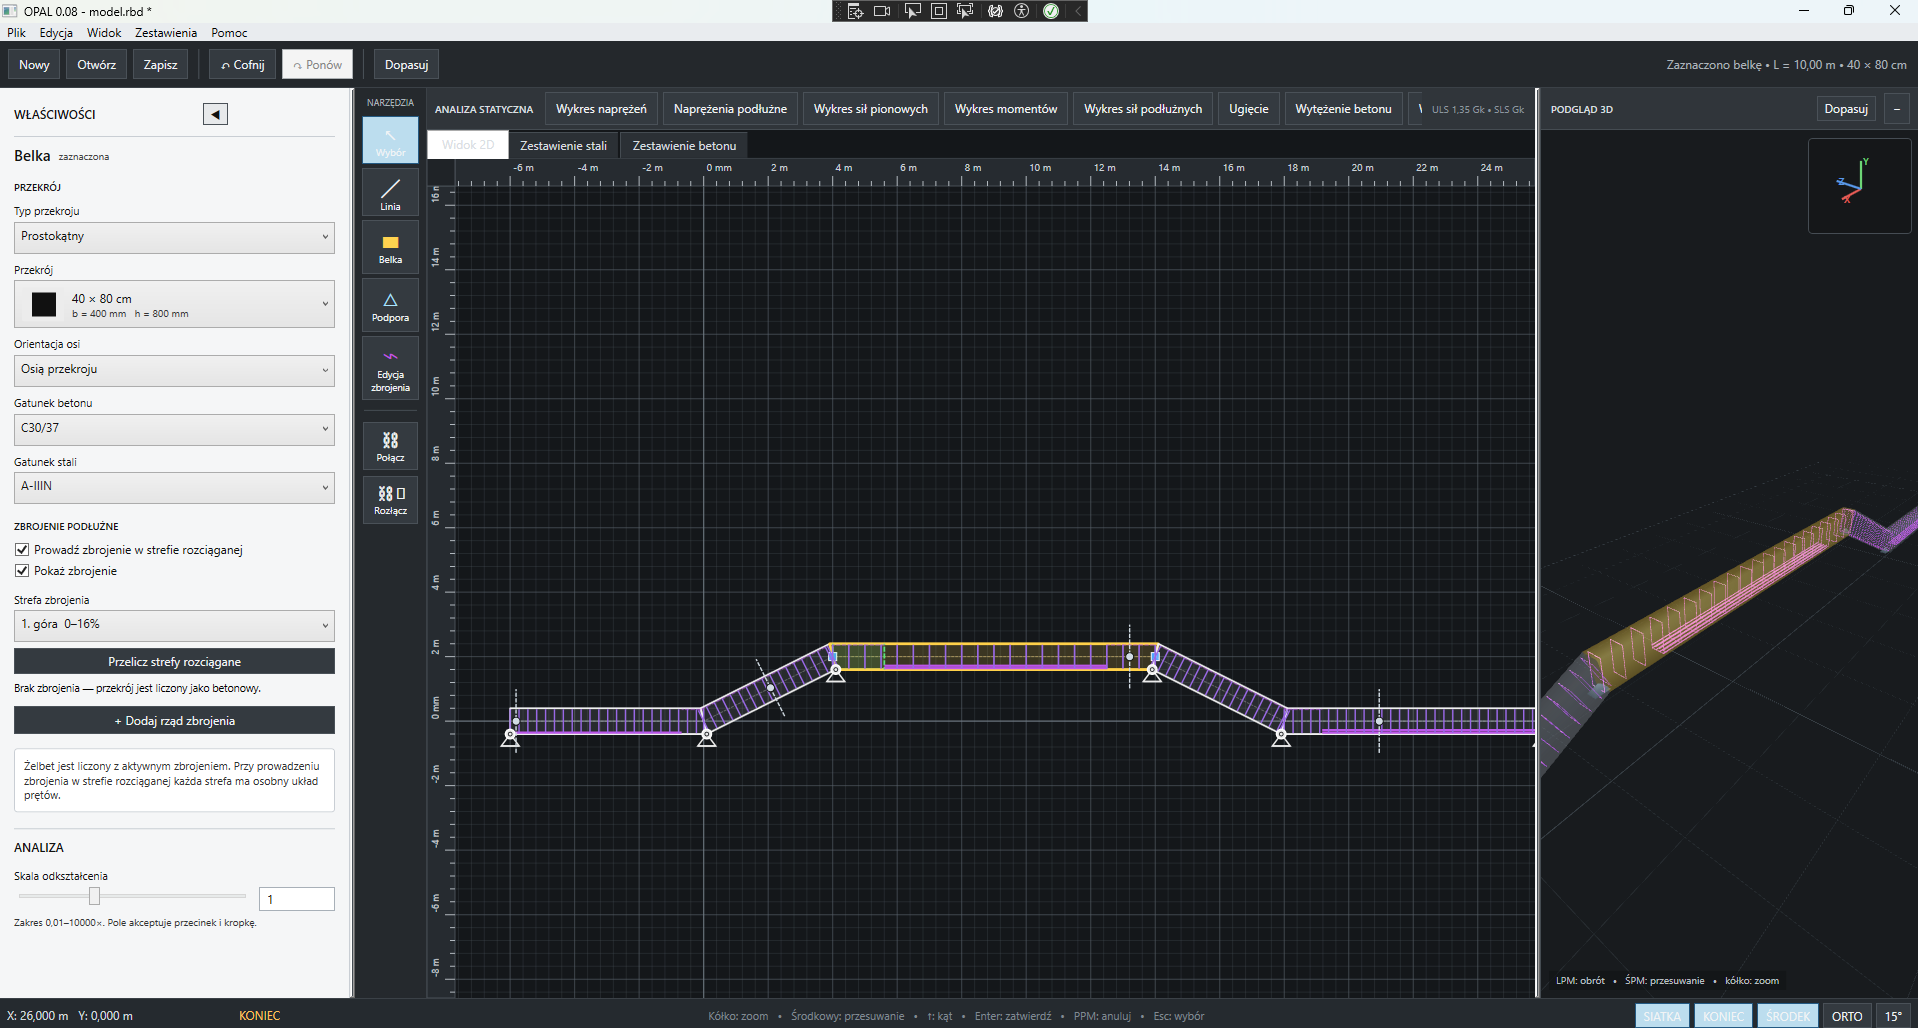Screen dimensions: 1918x1028
Task: Click the camera icon in the debug toolbar
Action: click(882, 11)
